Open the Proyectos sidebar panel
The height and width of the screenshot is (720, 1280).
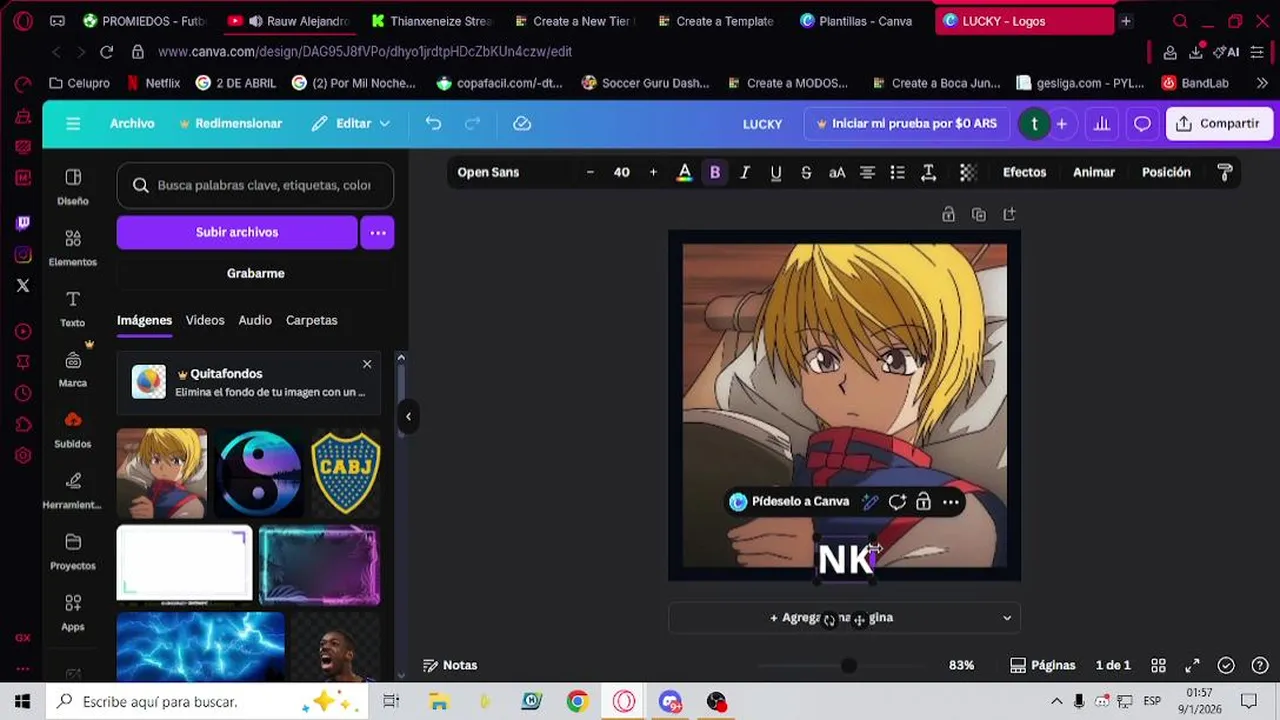click(x=73, y=552)
